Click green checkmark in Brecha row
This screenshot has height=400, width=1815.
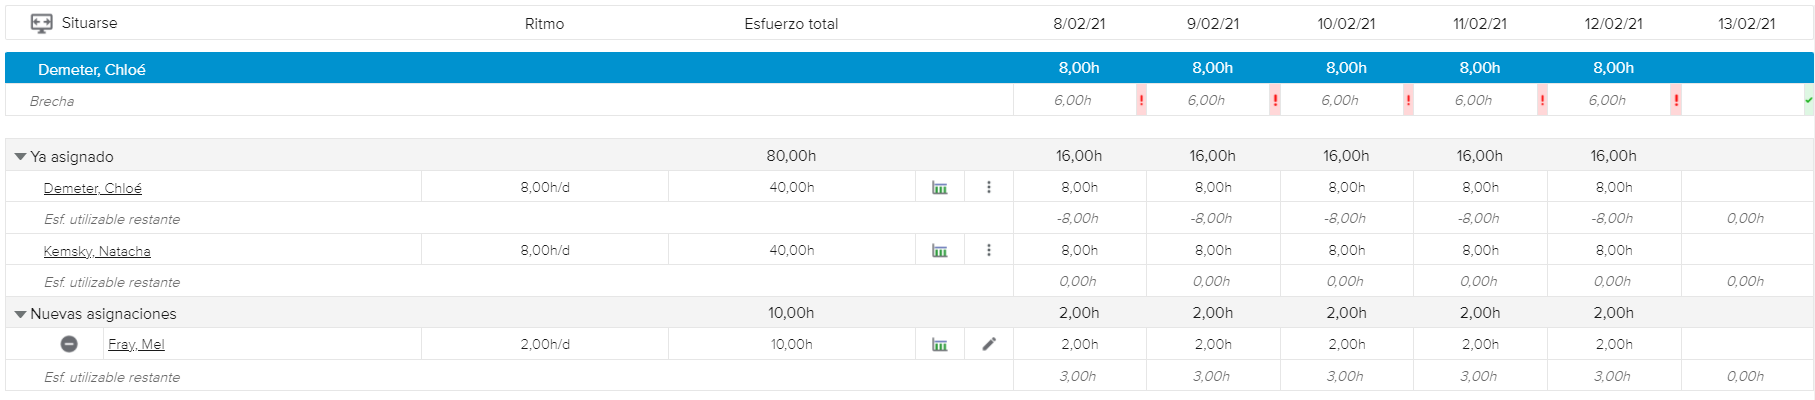[1808, 100]
